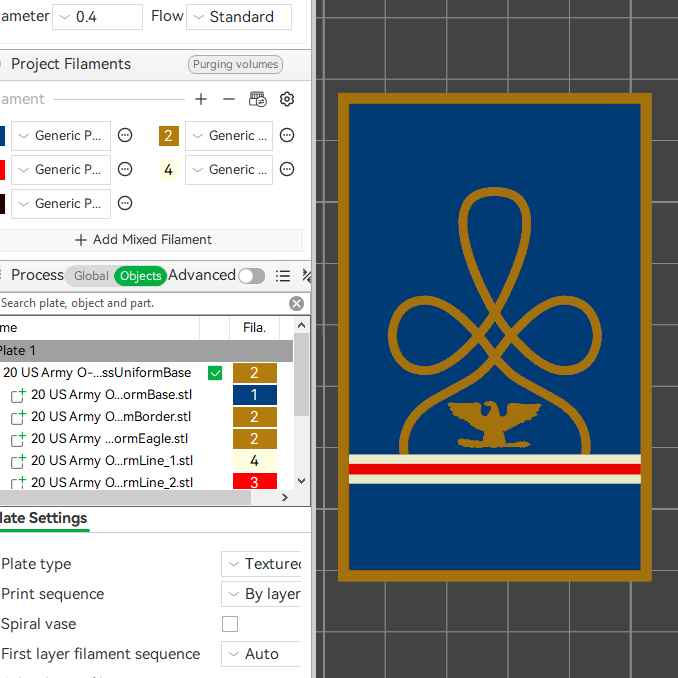Open the Plate type dropdown
The width and height of the screenshot is (678, 678).
point(261,564)
